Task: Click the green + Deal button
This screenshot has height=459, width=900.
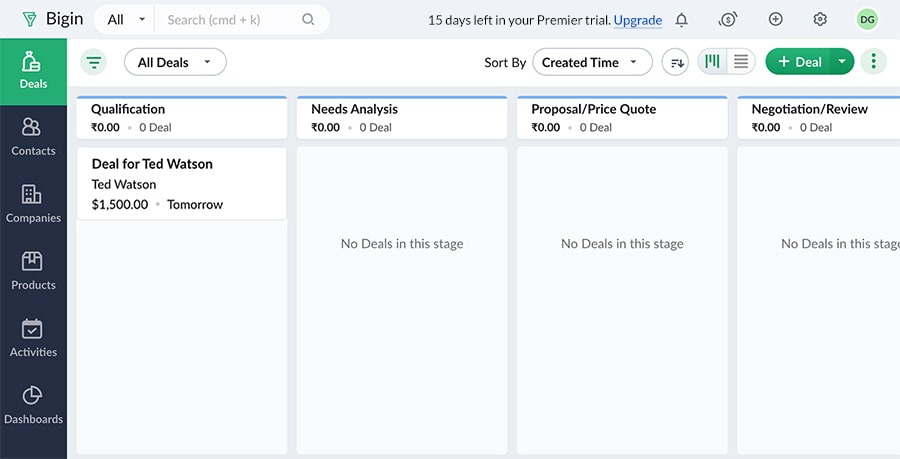Action: (x=798, y=62)
